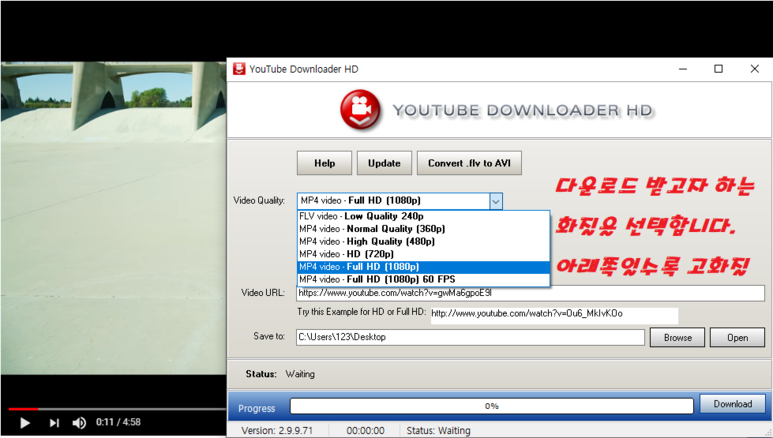
Task: Click the 0% progress bar
Action: [492, 406]
